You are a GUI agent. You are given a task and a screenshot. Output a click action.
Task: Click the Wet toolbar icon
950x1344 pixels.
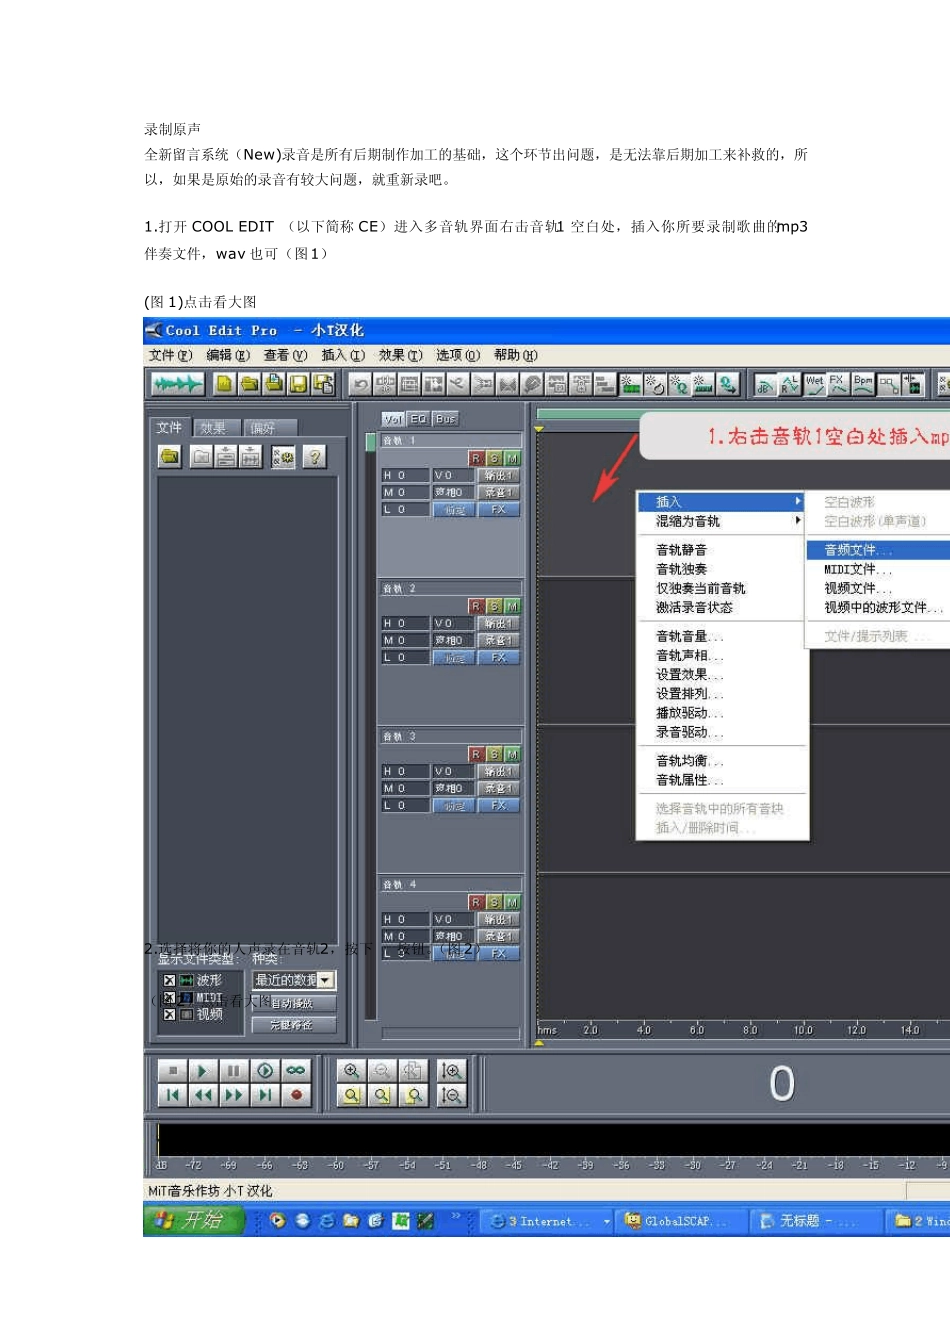tap(814, 383)
